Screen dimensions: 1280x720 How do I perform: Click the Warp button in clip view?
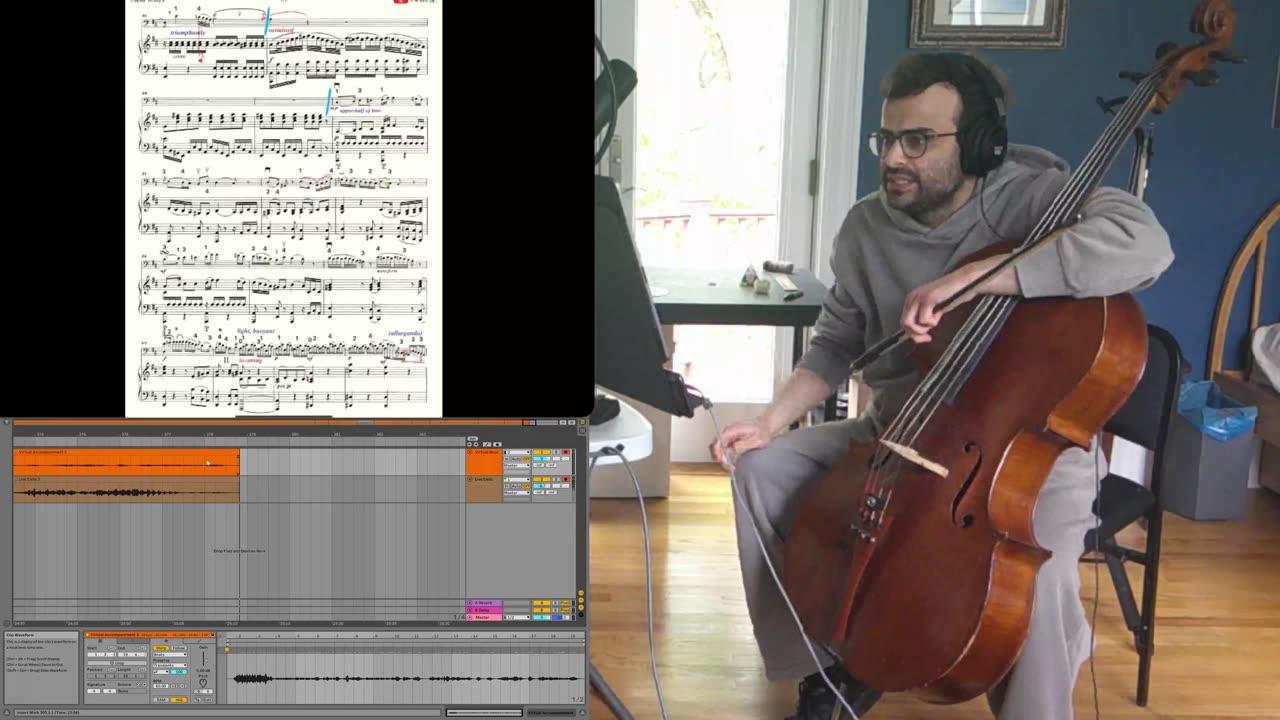click(161, 648)
